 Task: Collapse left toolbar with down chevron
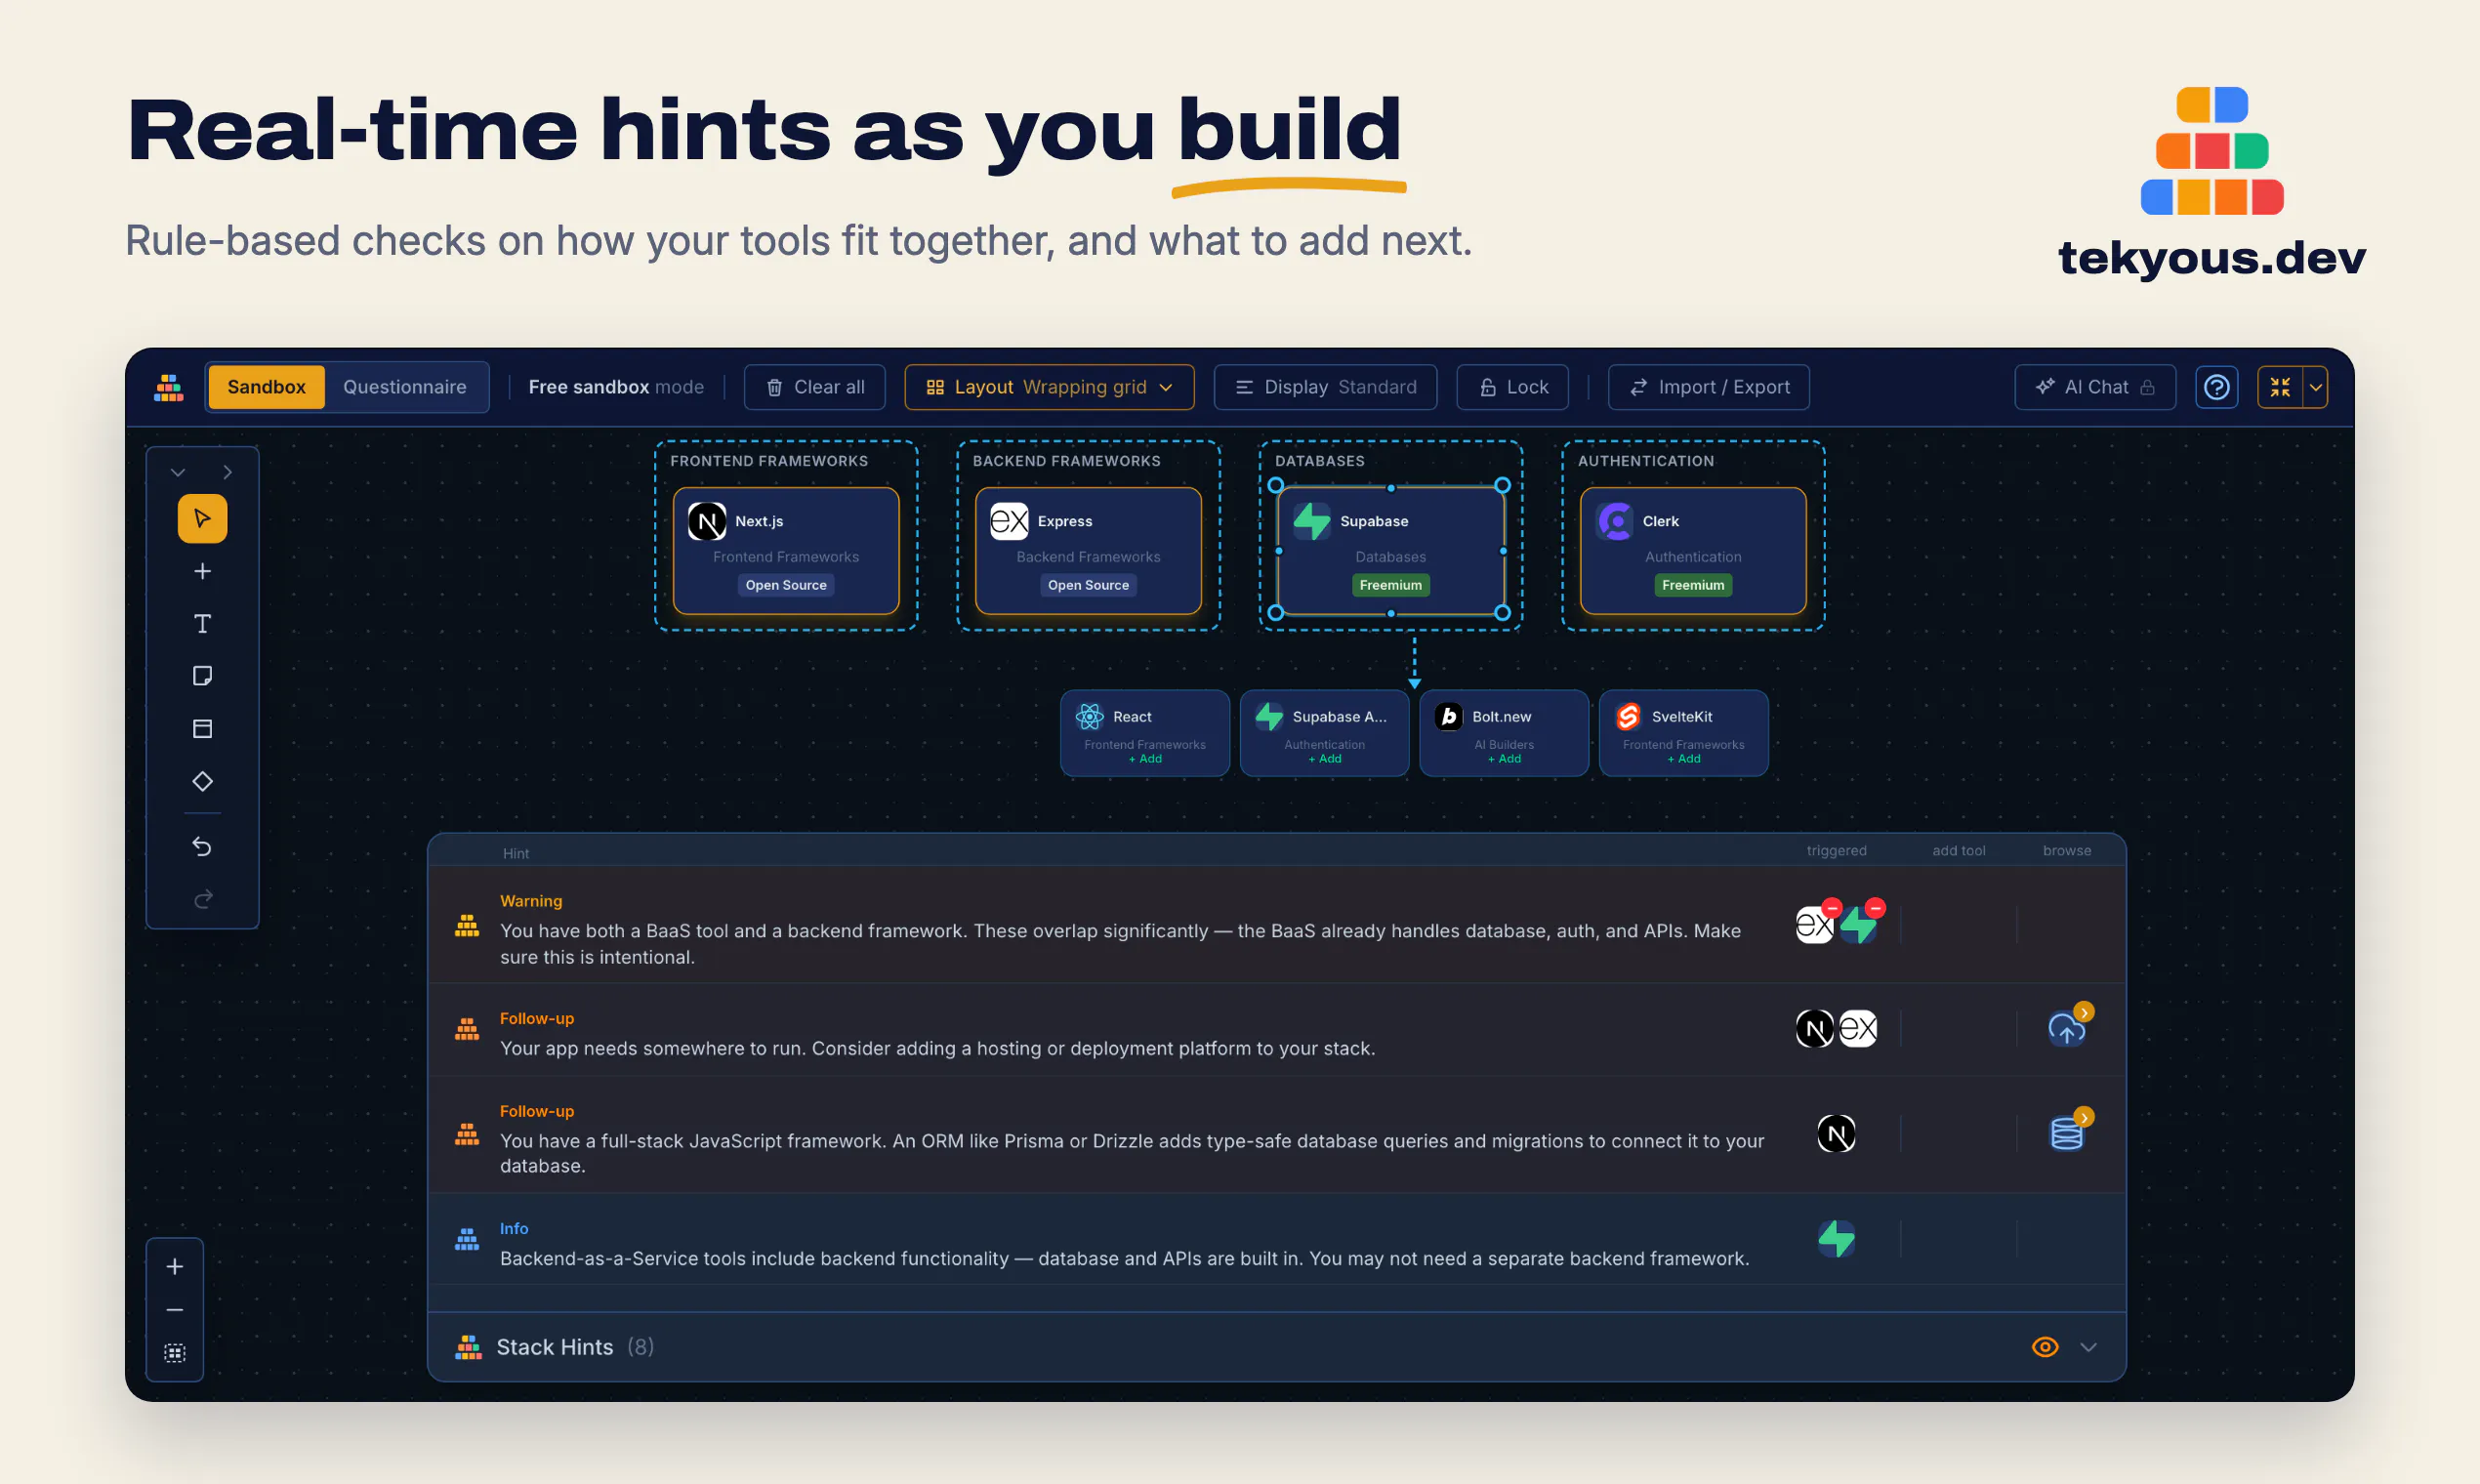click(x=178, y=472)
